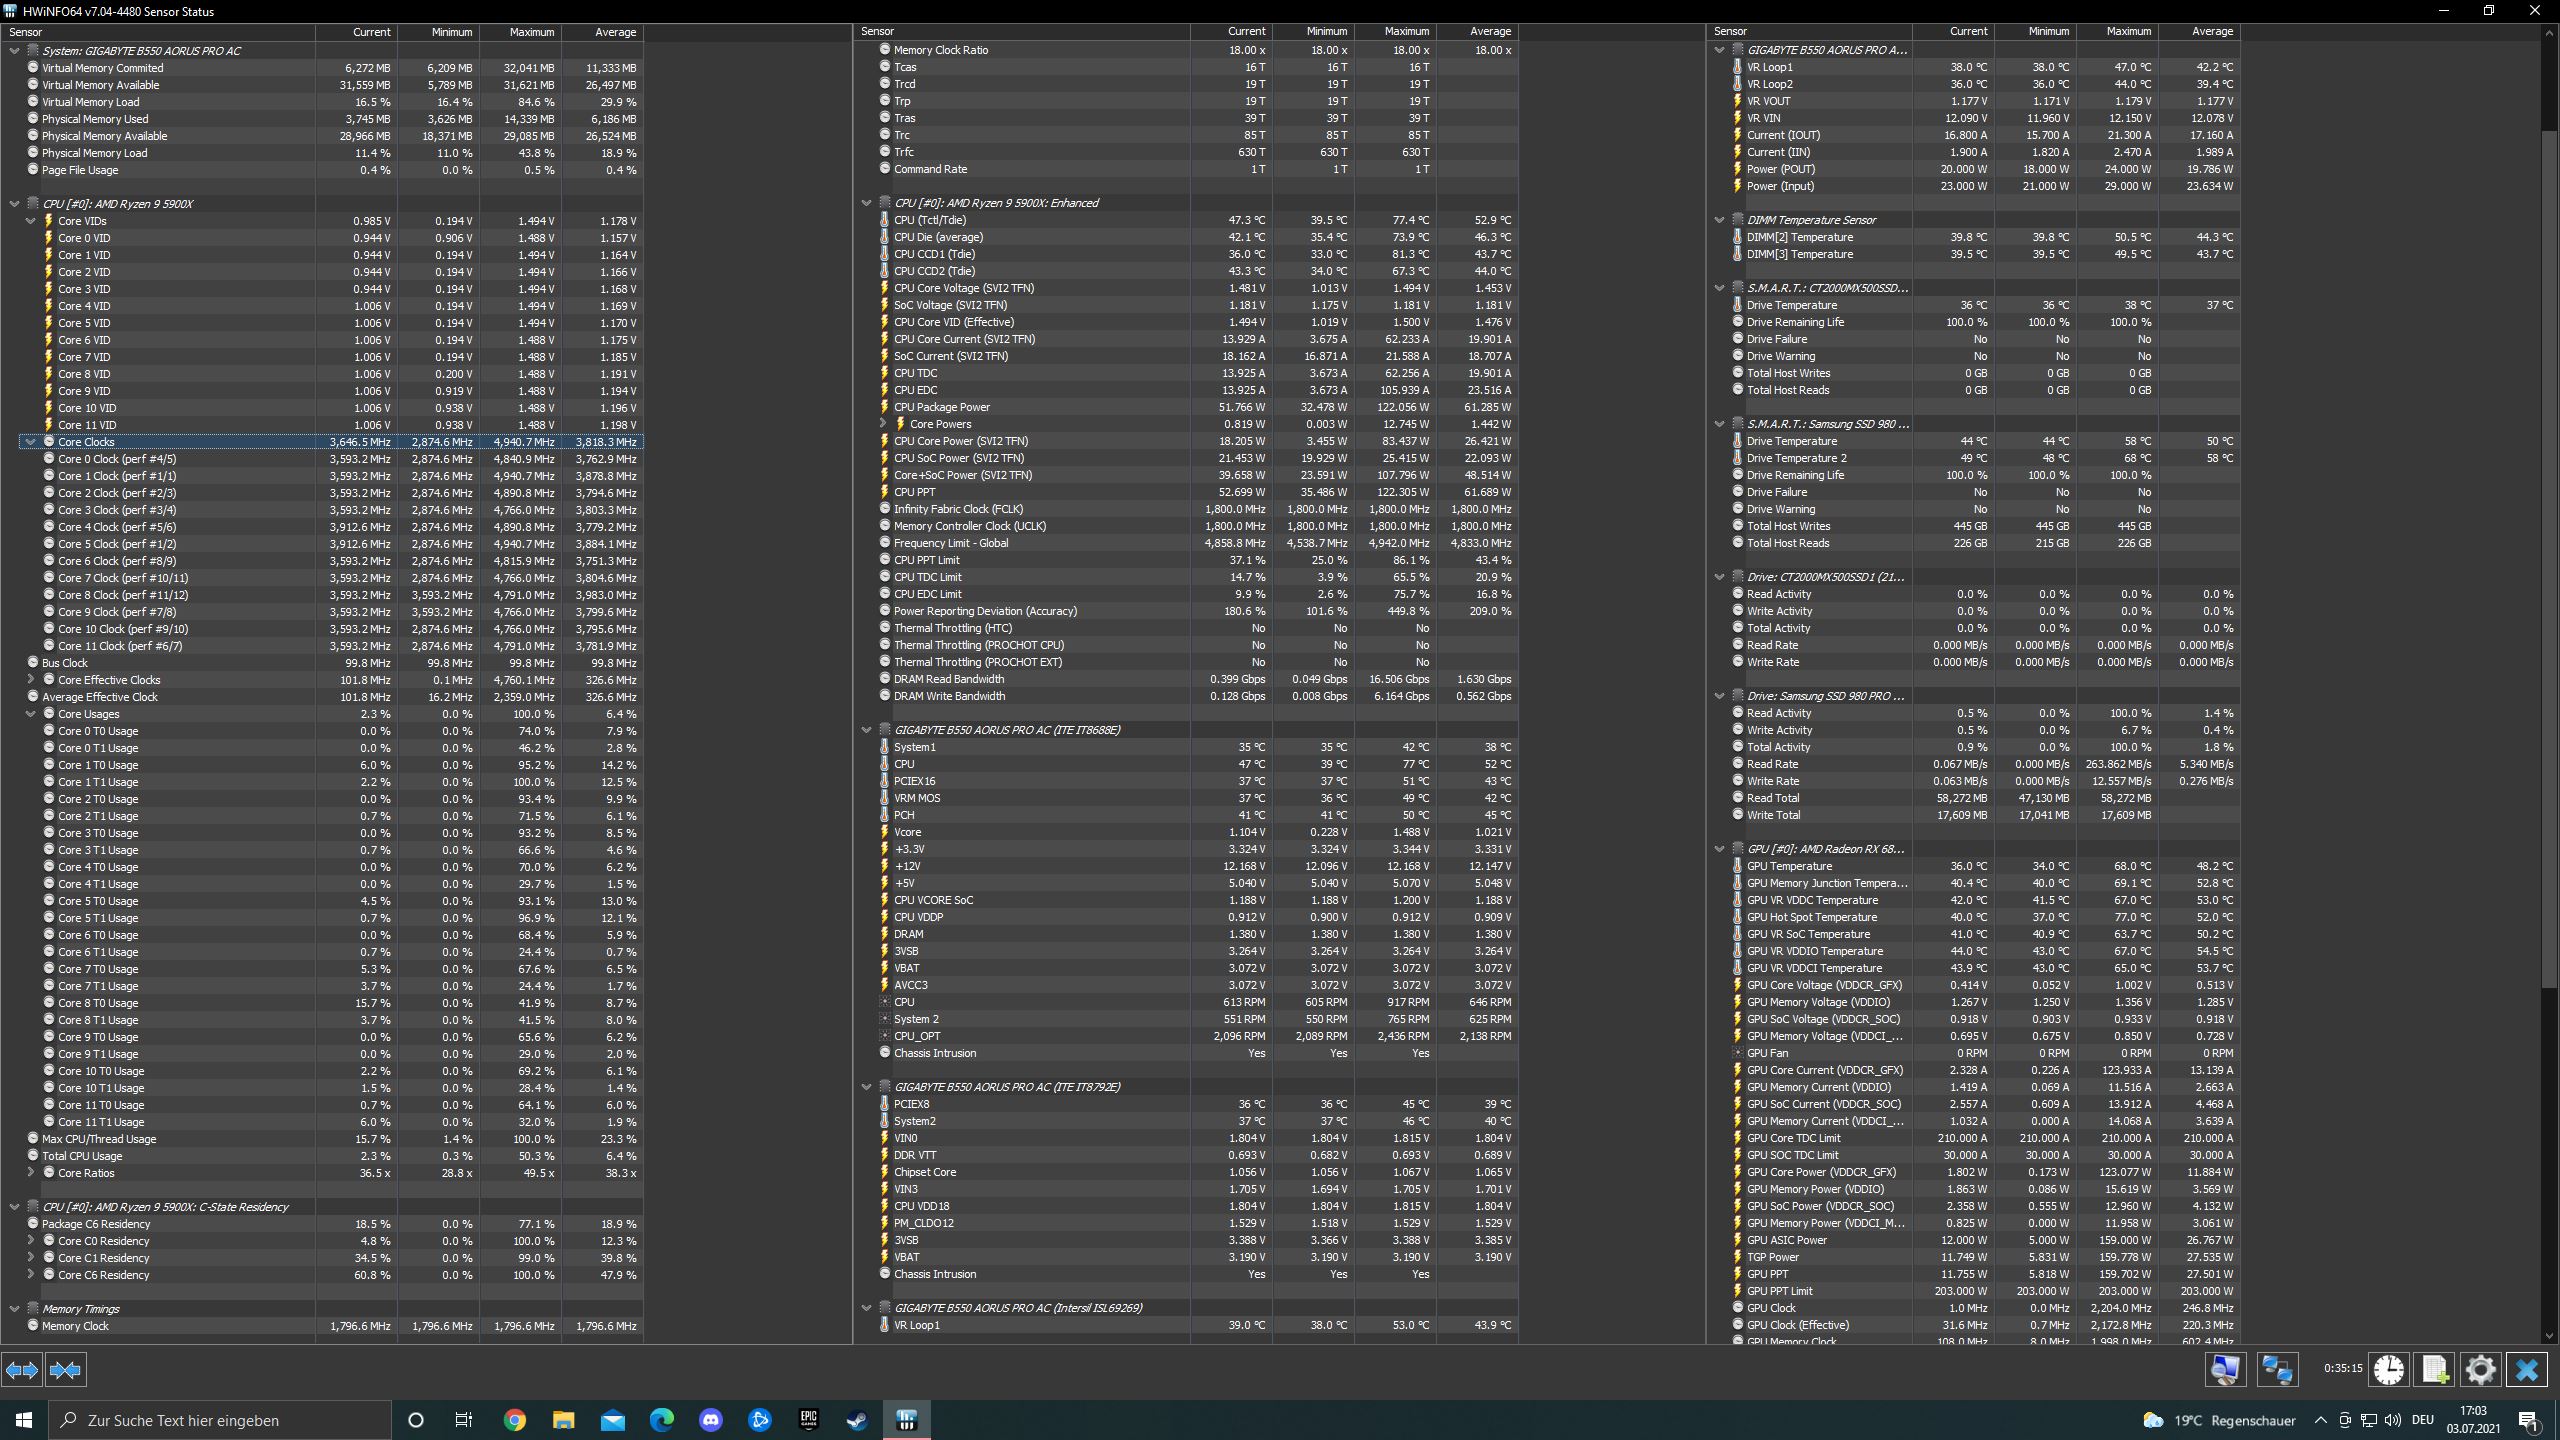Click the network computers remote icon
Screen dimensions: 2560x1440
2278,1369
